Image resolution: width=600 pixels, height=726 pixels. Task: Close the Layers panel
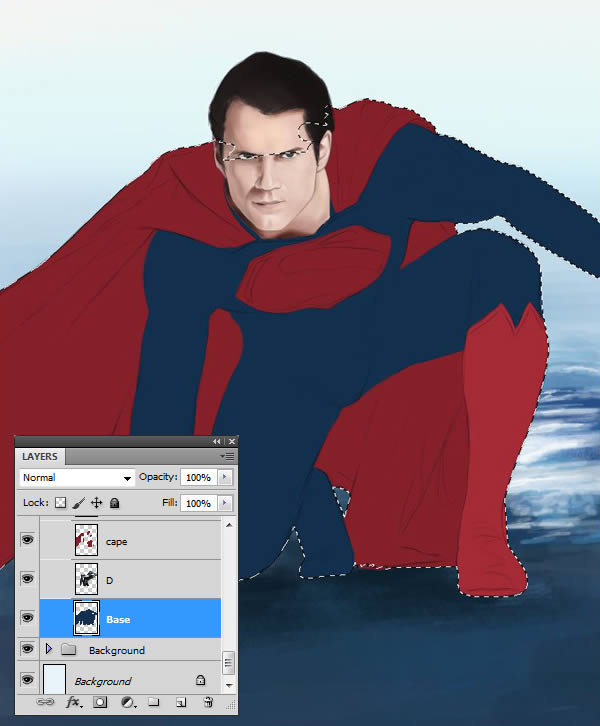(232, 441)
